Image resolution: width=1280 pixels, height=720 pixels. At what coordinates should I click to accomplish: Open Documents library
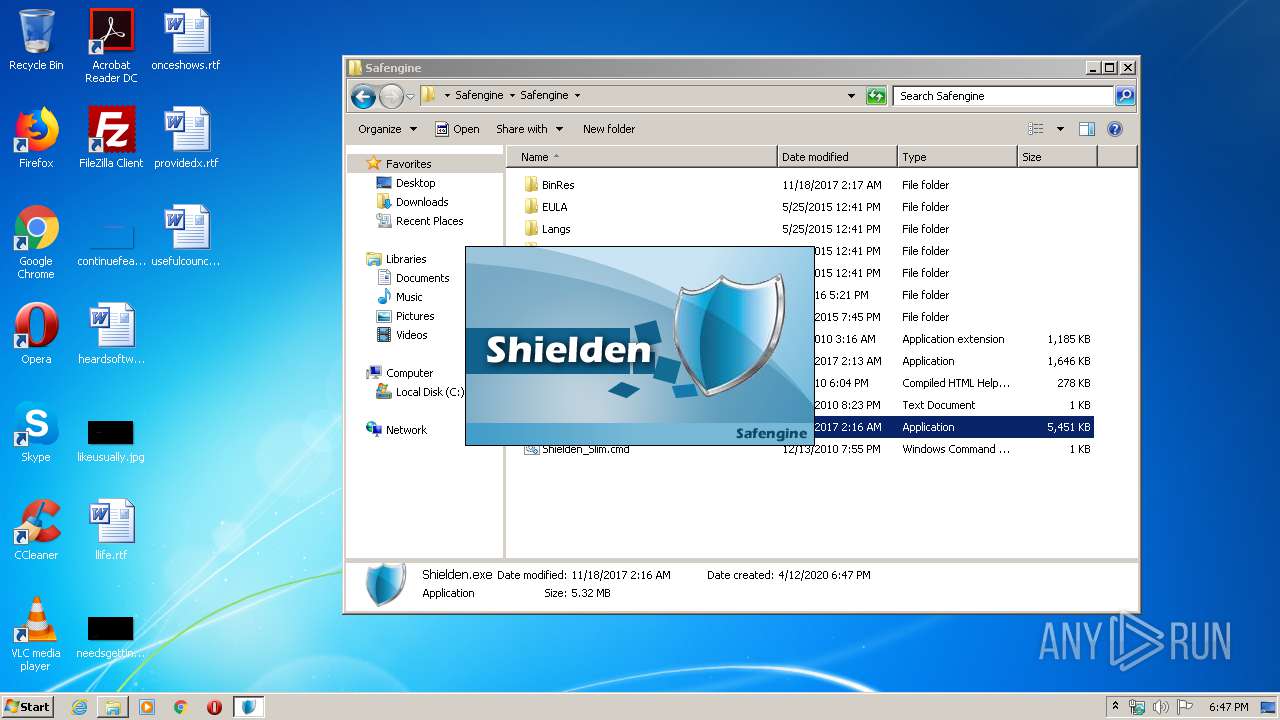click(422, 278)
